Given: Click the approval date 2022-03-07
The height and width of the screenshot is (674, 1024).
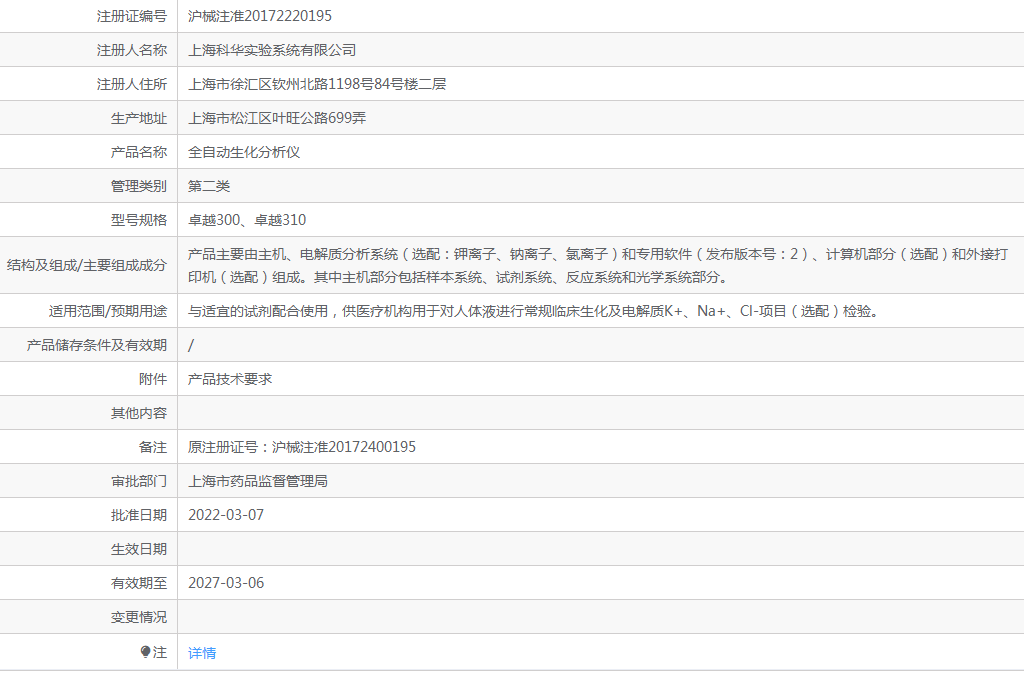Looking at the screenshot, I should [228, 515].
